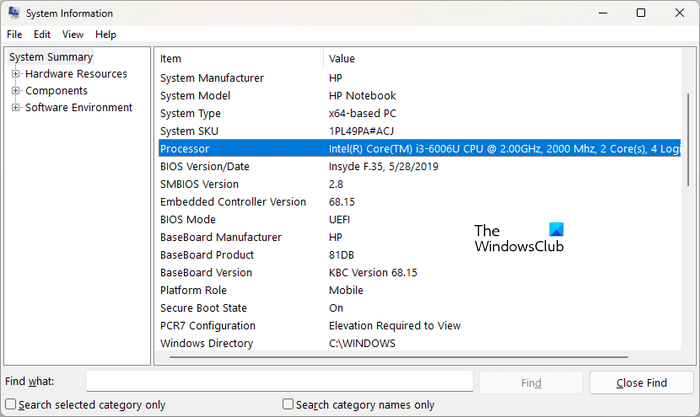Select System Summary in the tree

(50, 57)
